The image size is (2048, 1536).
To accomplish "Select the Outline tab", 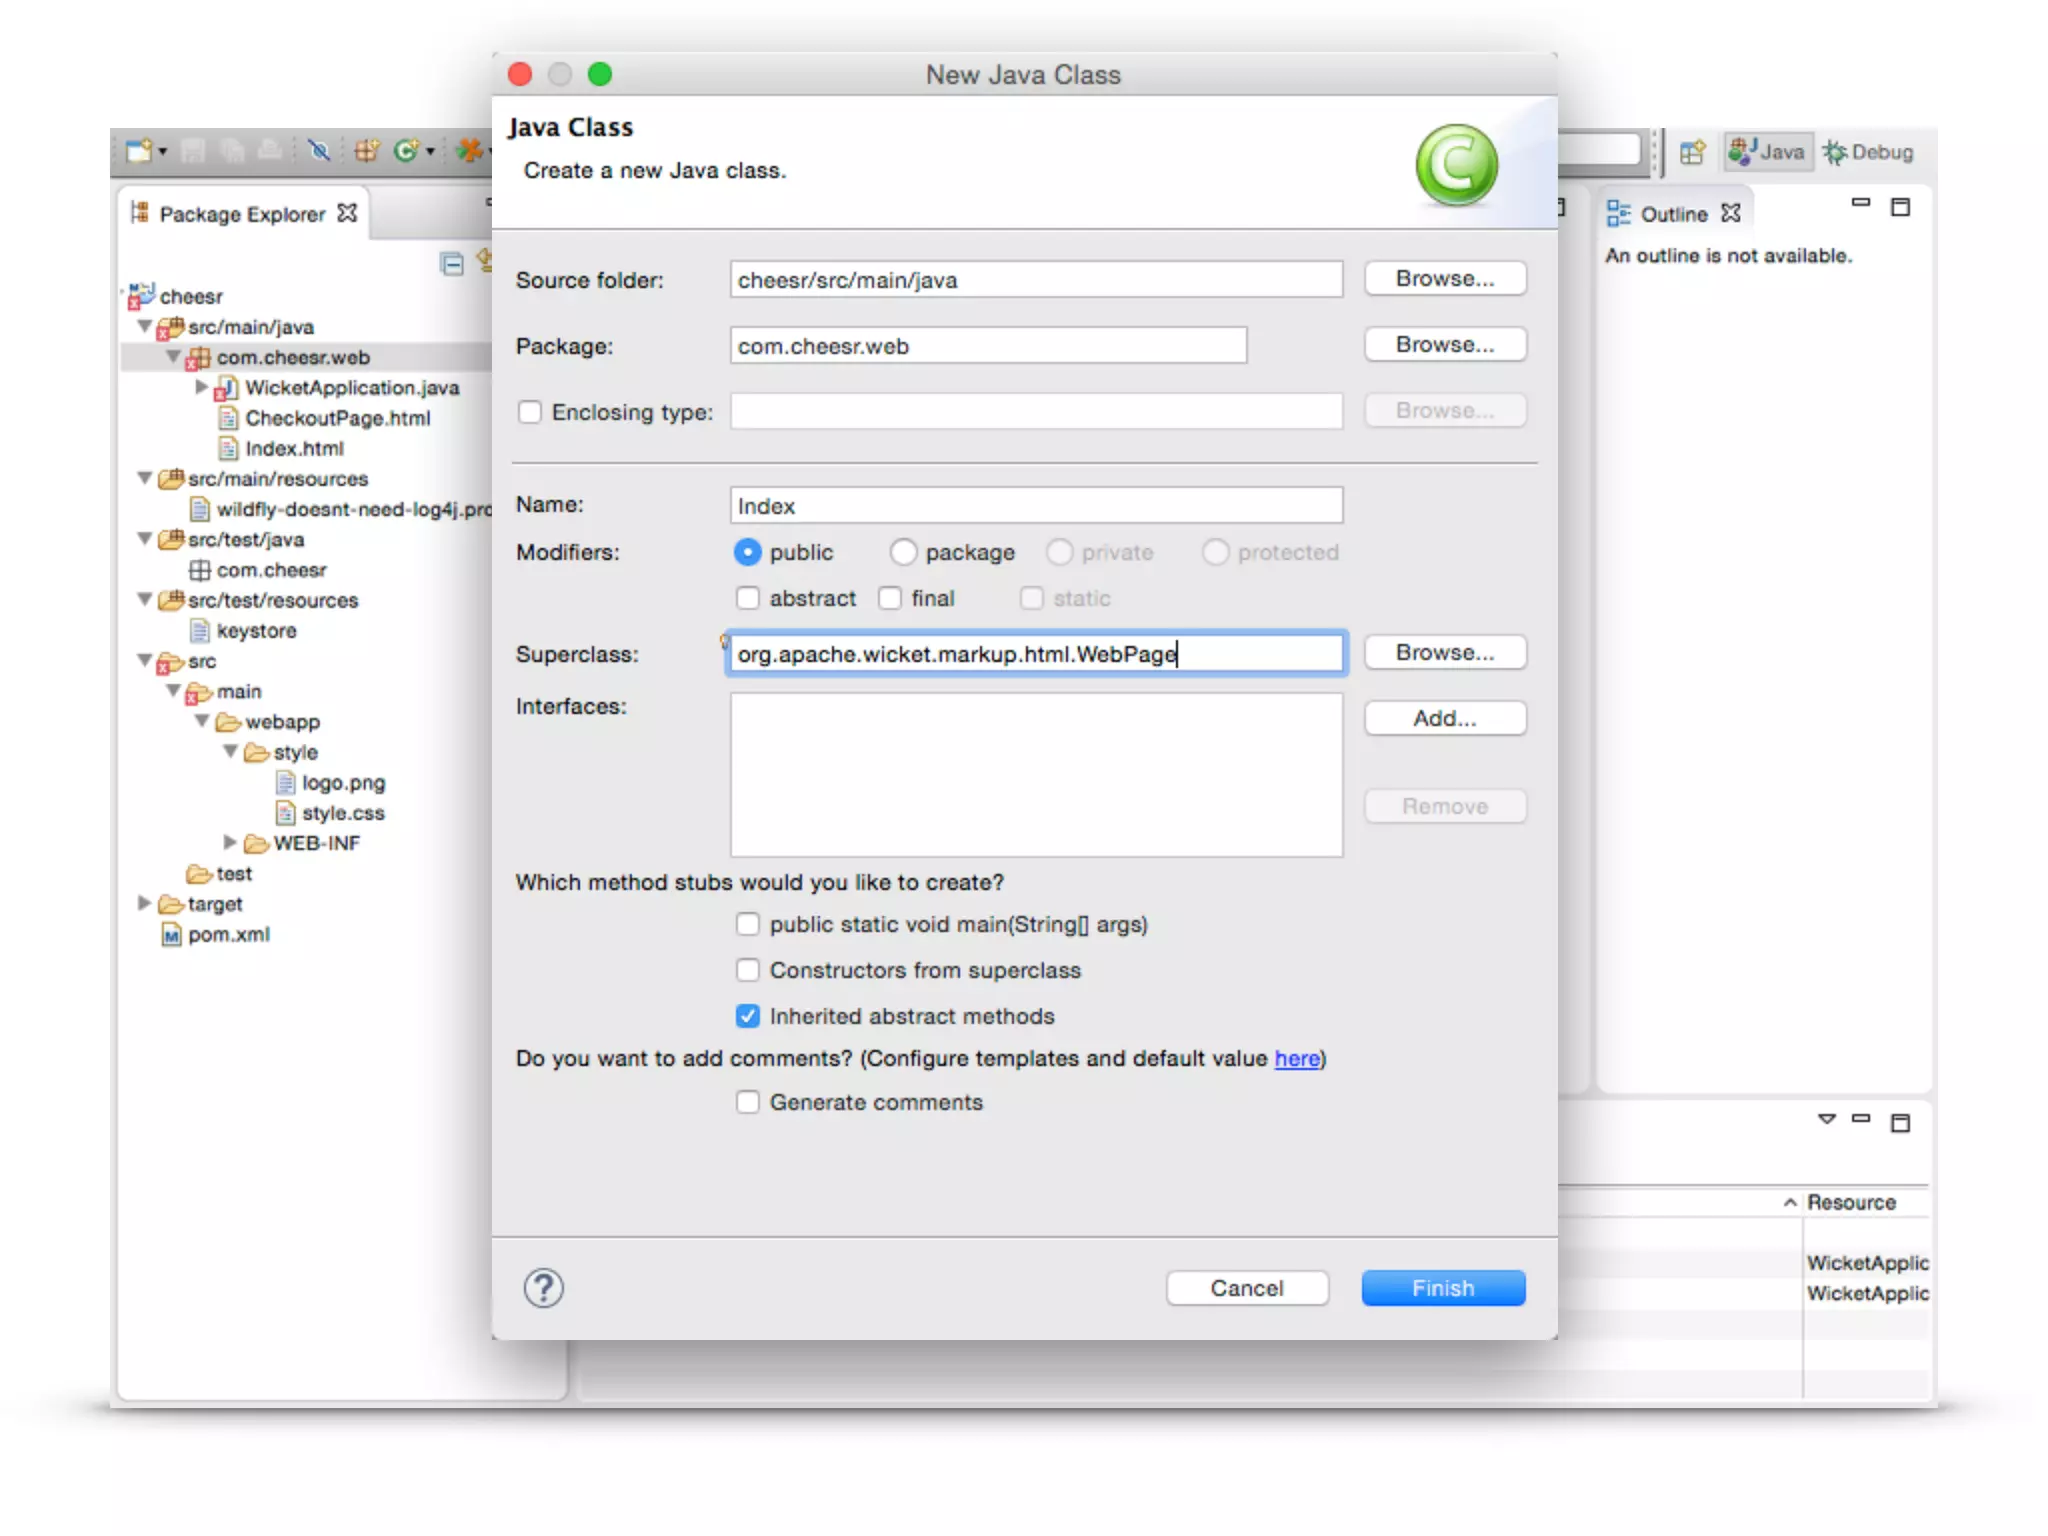I will (1672, 214).
